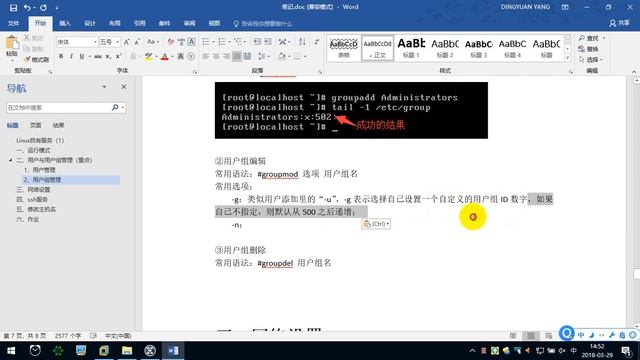The height and width of the screenshot is (360, 640).
Task: Click Center alignment icon
Action: pyautogui.click(x=216, y=56)
